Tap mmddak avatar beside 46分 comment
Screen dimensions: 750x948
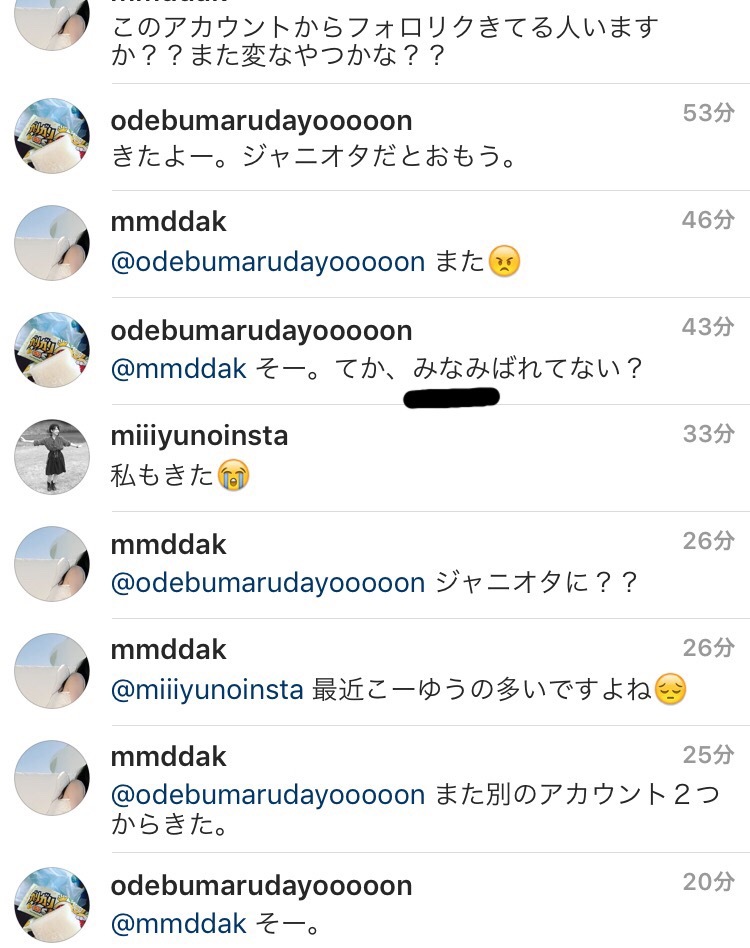(52, 242)
